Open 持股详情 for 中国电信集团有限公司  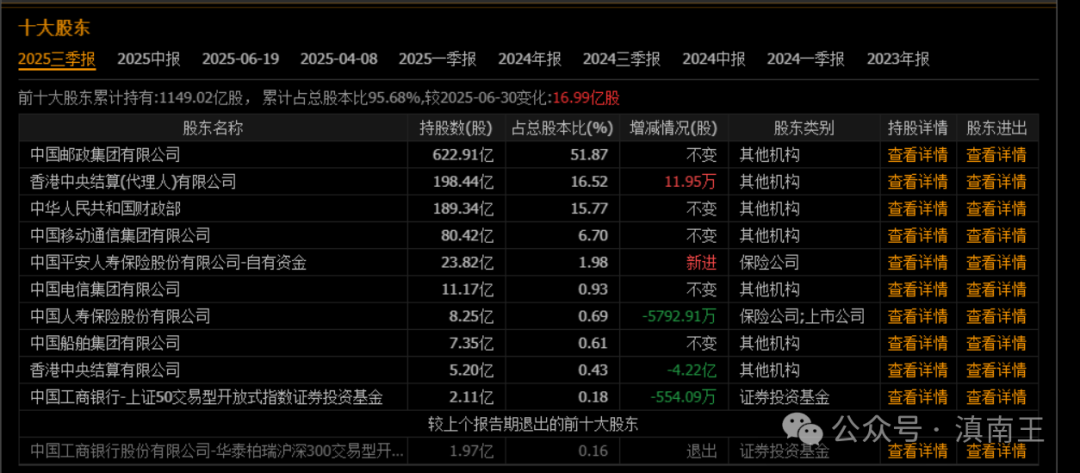coord(917,289)
